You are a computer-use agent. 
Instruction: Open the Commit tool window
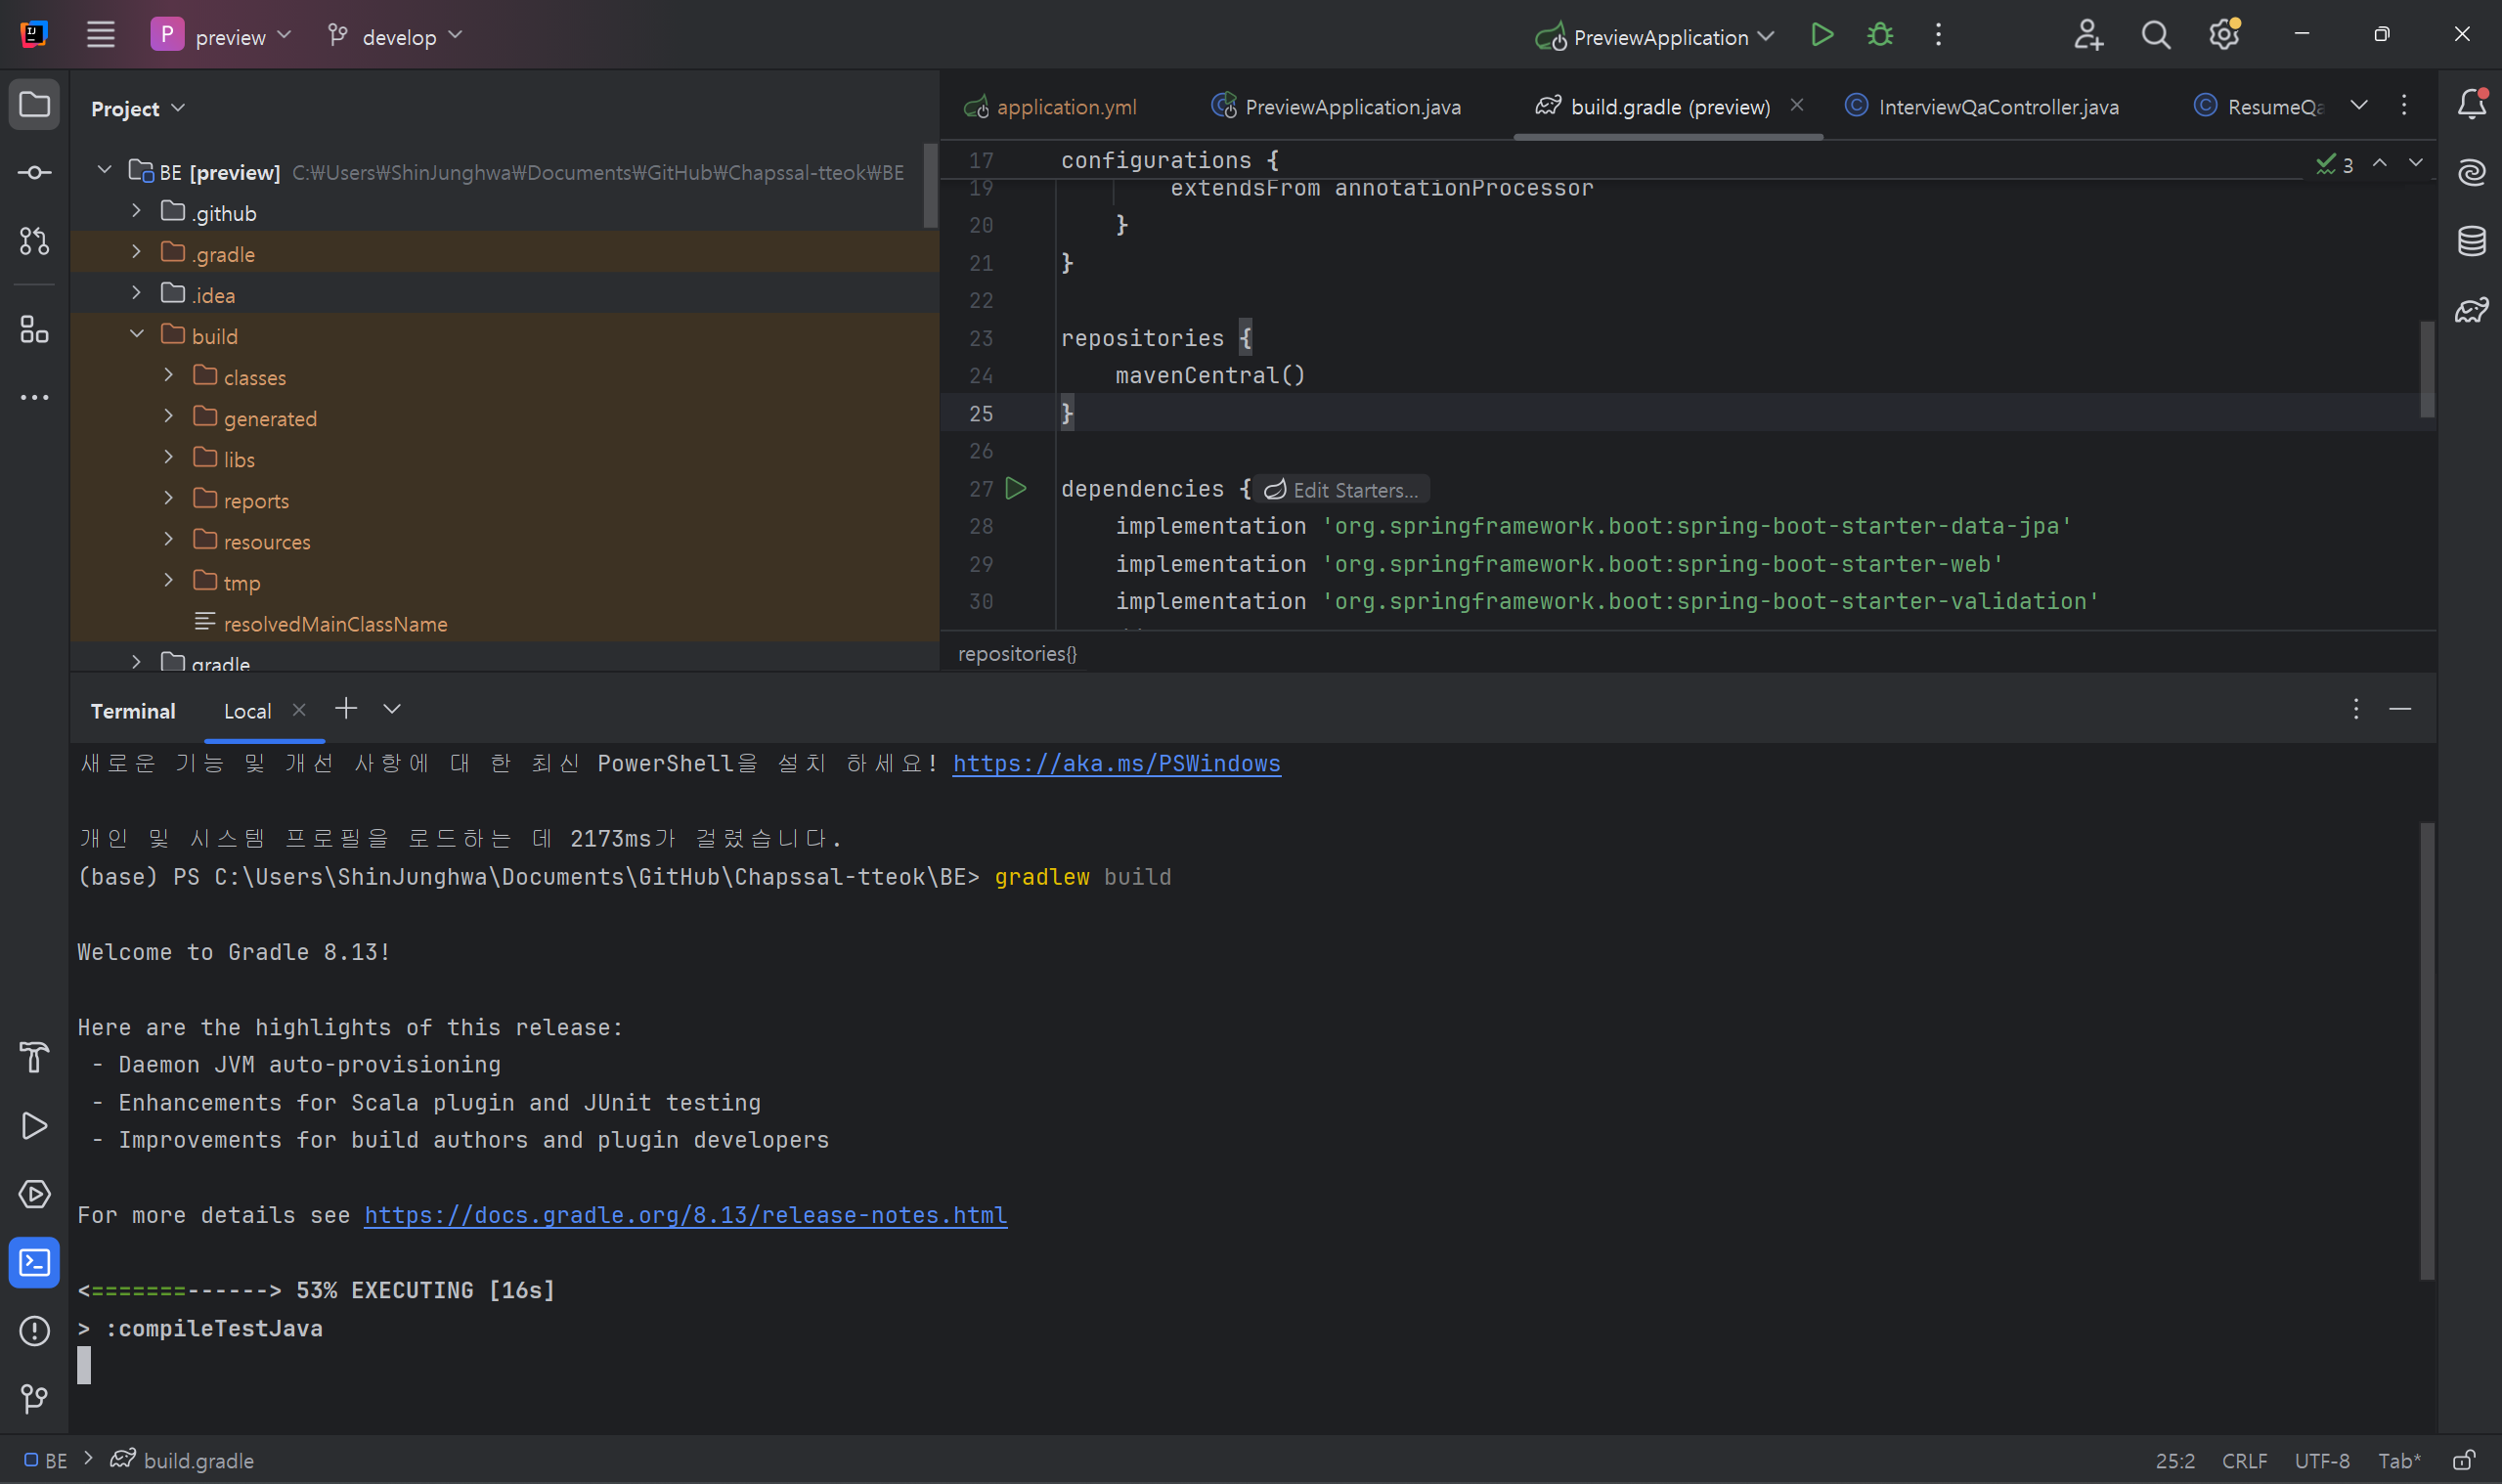34,173
